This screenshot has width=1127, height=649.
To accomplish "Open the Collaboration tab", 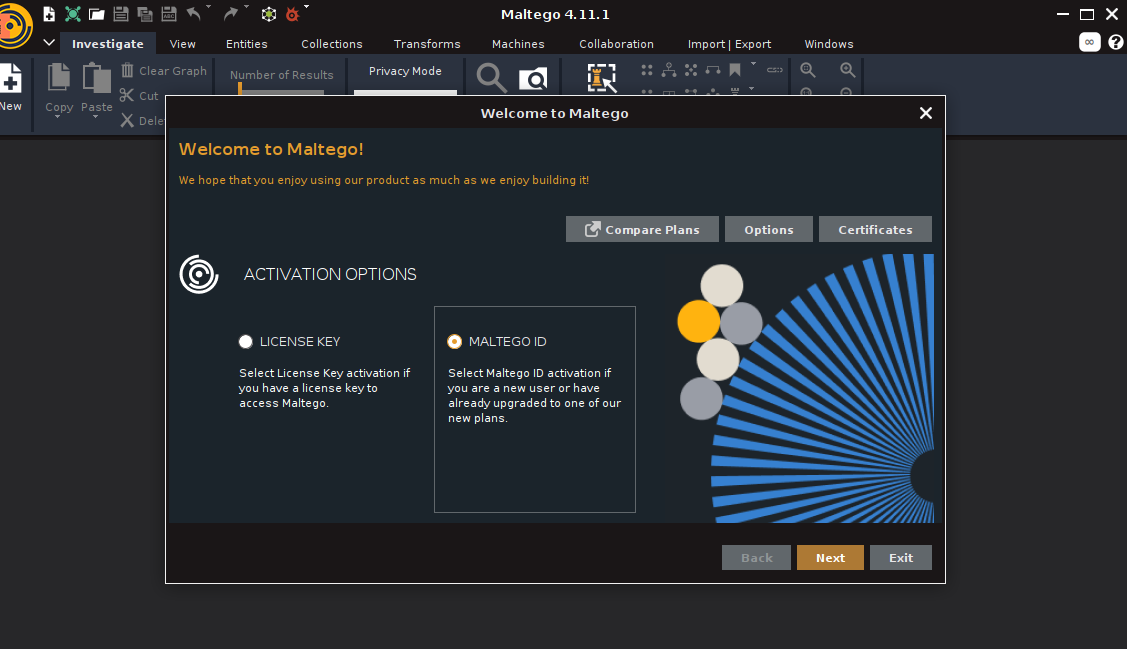I will pos(617,44).
